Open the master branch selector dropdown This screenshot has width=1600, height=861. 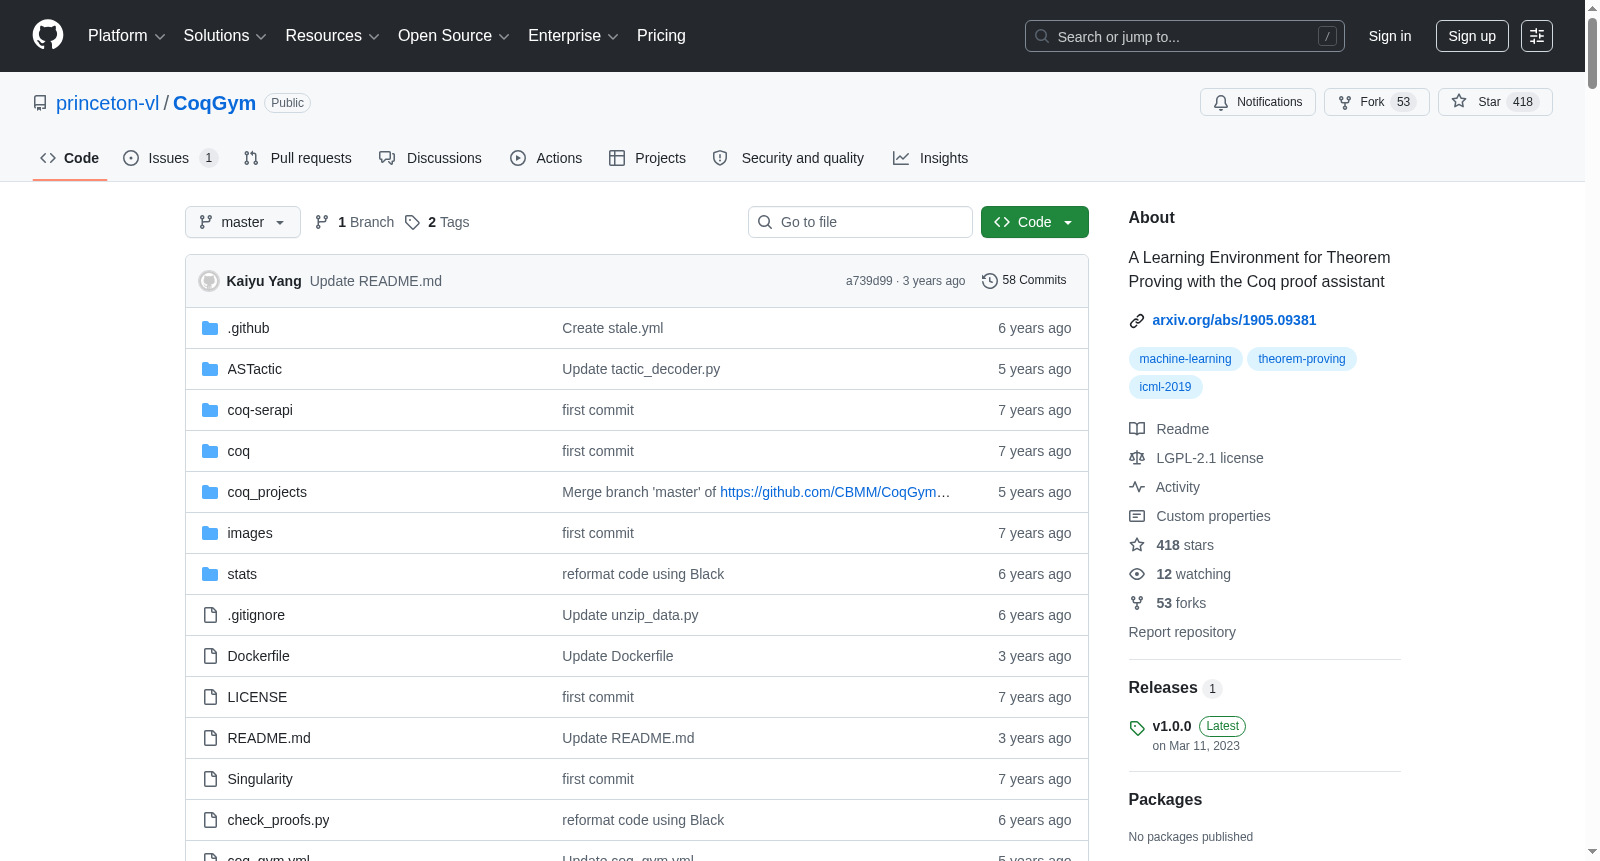243,222
